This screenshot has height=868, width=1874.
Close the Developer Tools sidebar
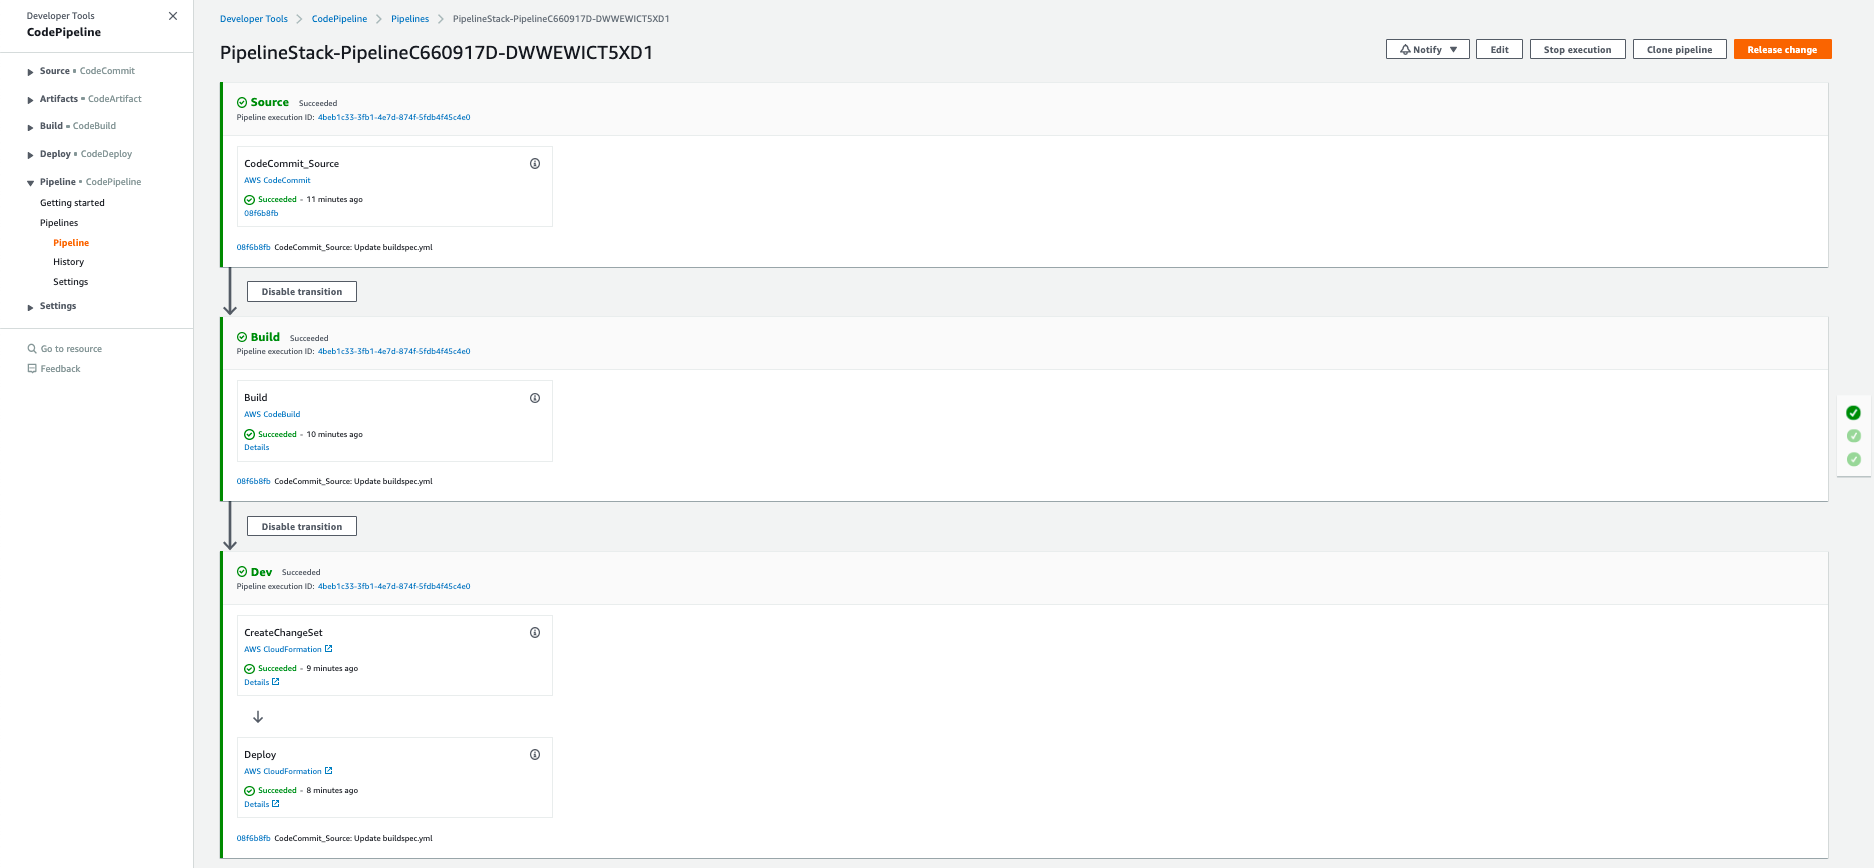click(173, 16)
